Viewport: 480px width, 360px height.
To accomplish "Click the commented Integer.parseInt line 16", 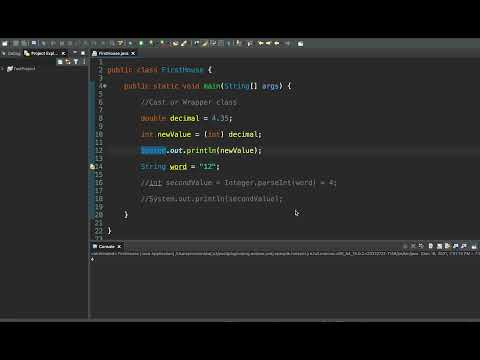I will click(239, 183).
